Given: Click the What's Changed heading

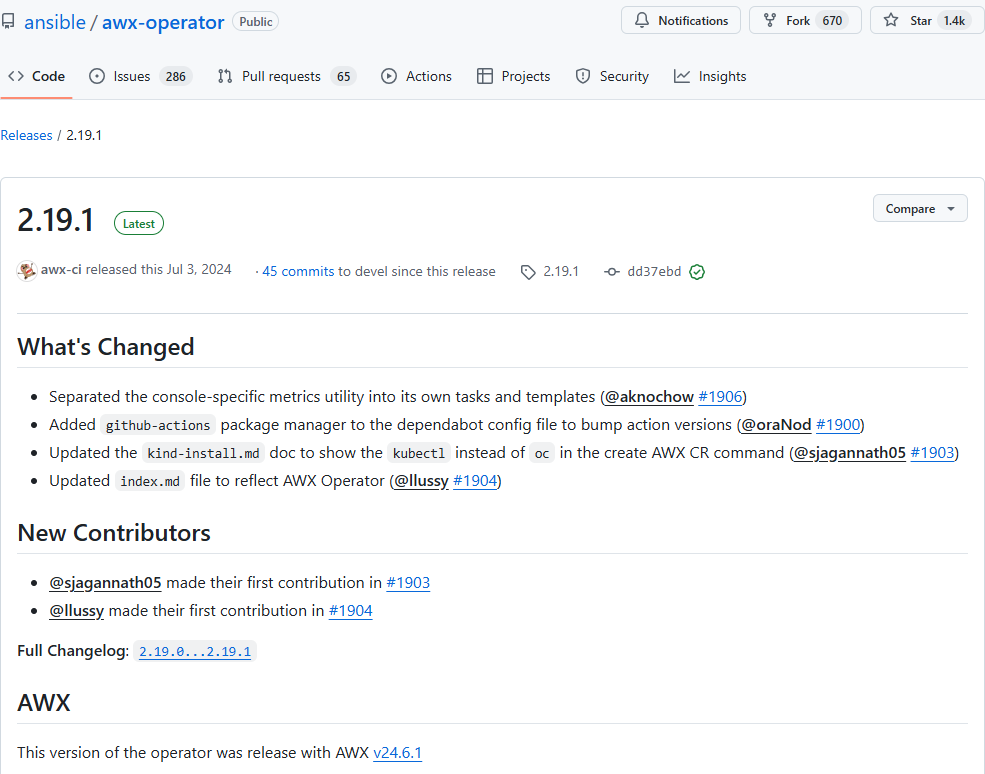Looking at the screenshot, I should [x=106, y=347].
